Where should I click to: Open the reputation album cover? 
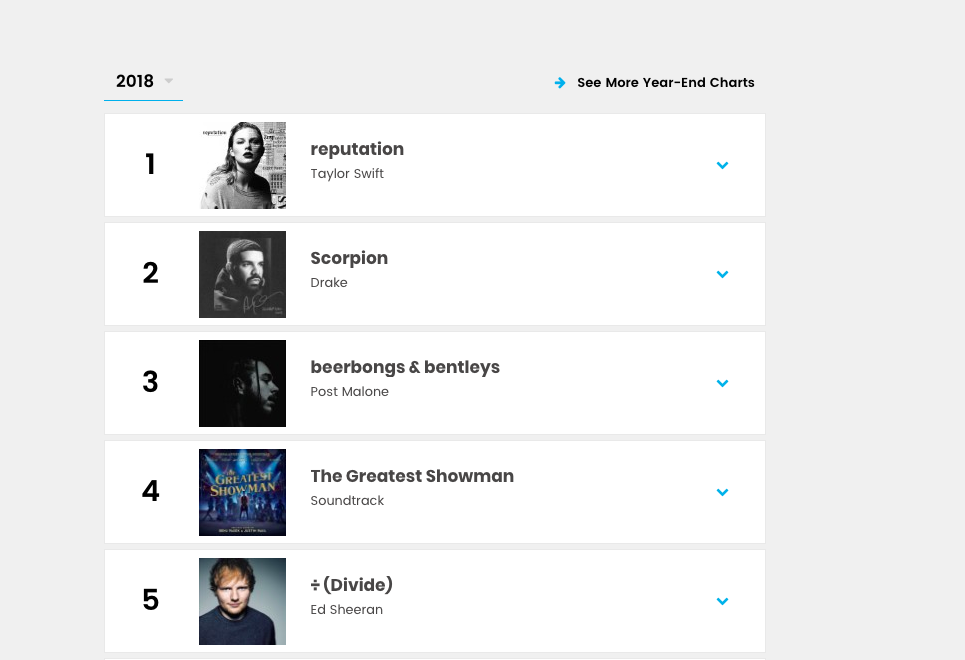tap(242, 165)
